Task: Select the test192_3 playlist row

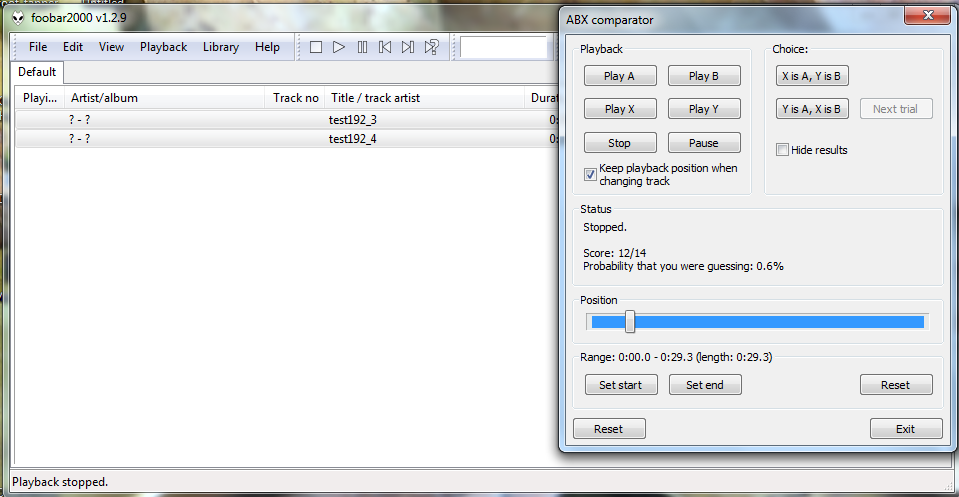Action: [287, 120]
